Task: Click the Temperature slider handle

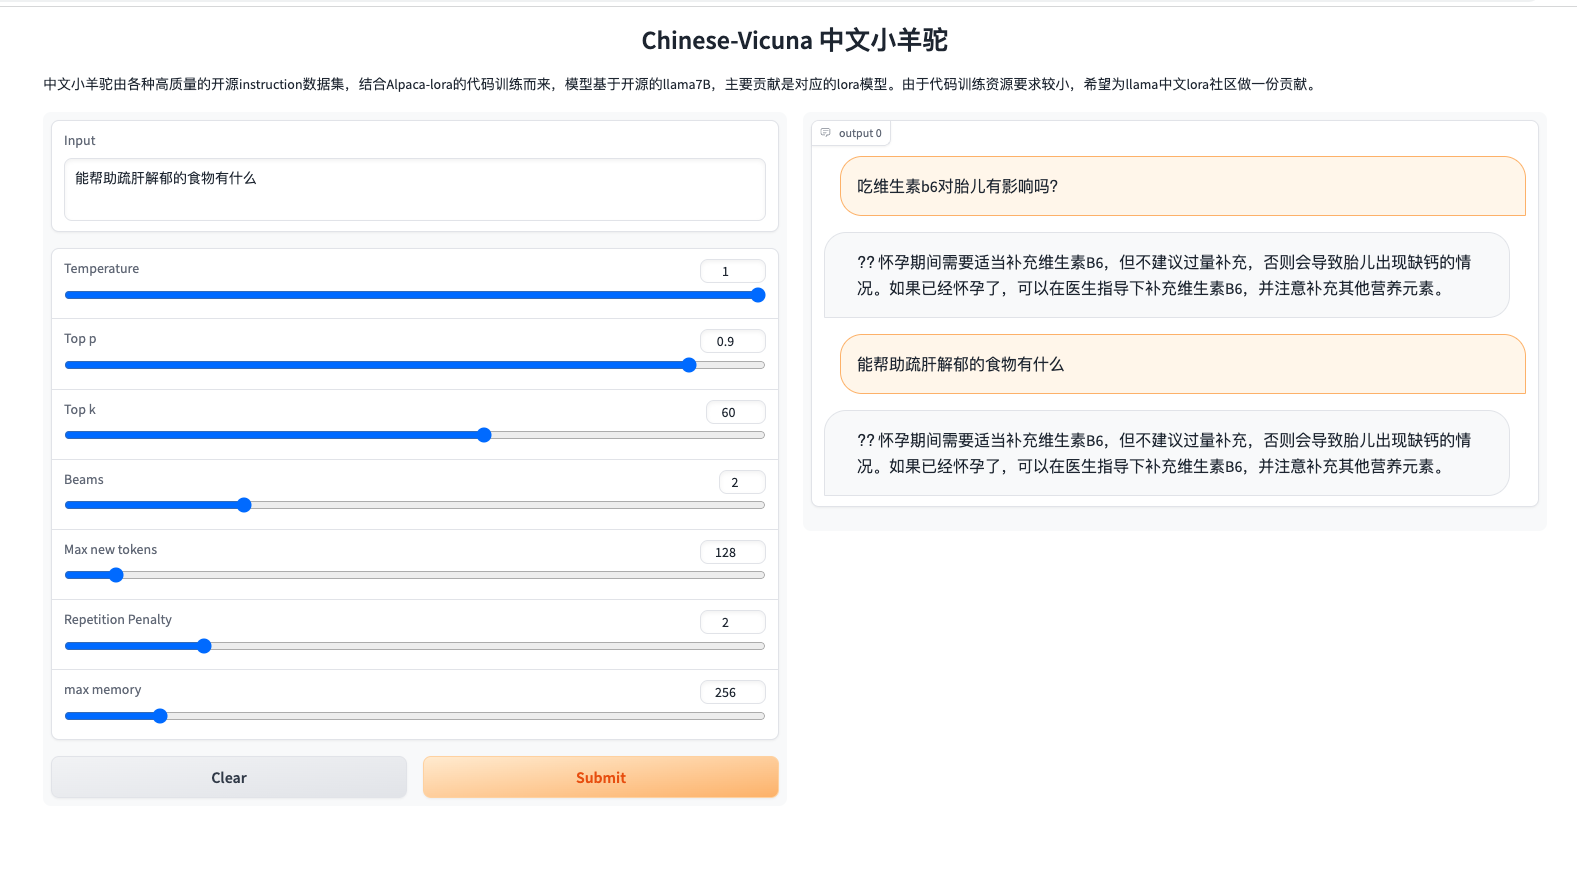Action: coord(758,295)
